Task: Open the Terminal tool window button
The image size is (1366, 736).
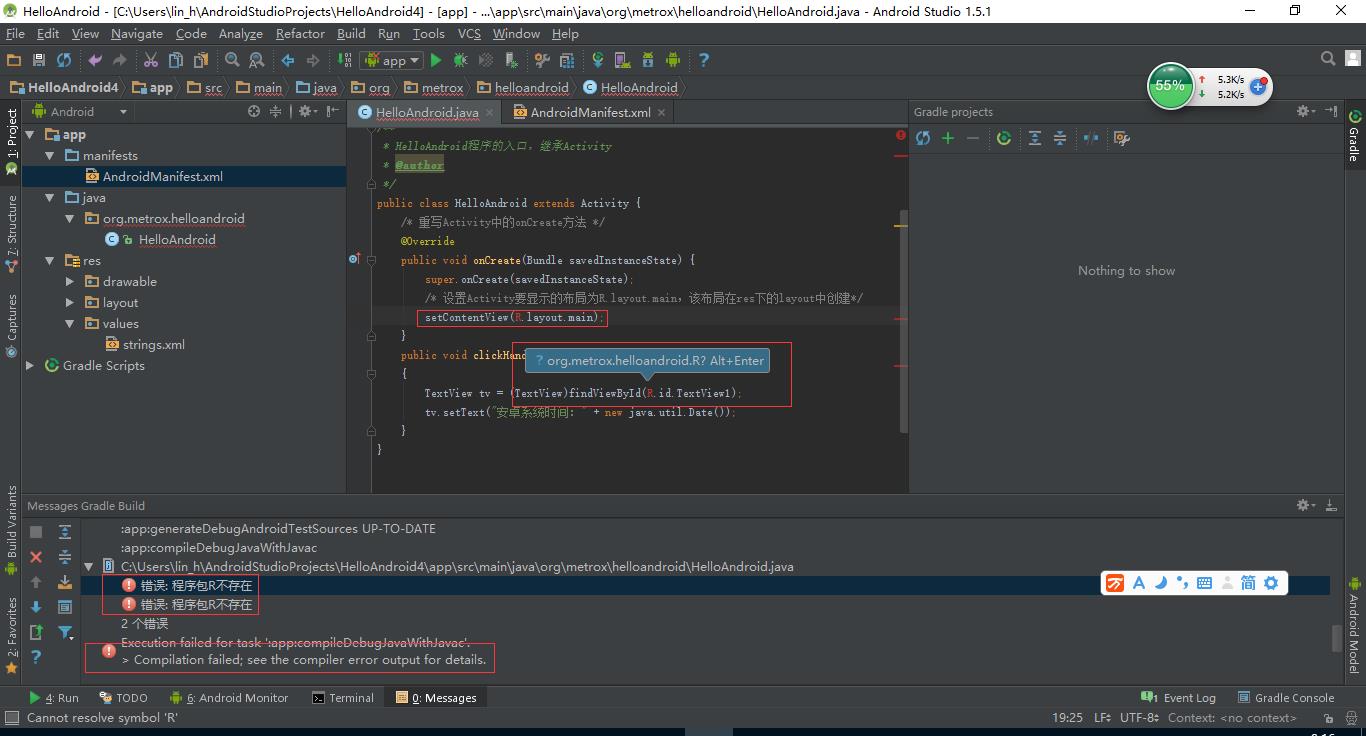Action: (343, 698)
